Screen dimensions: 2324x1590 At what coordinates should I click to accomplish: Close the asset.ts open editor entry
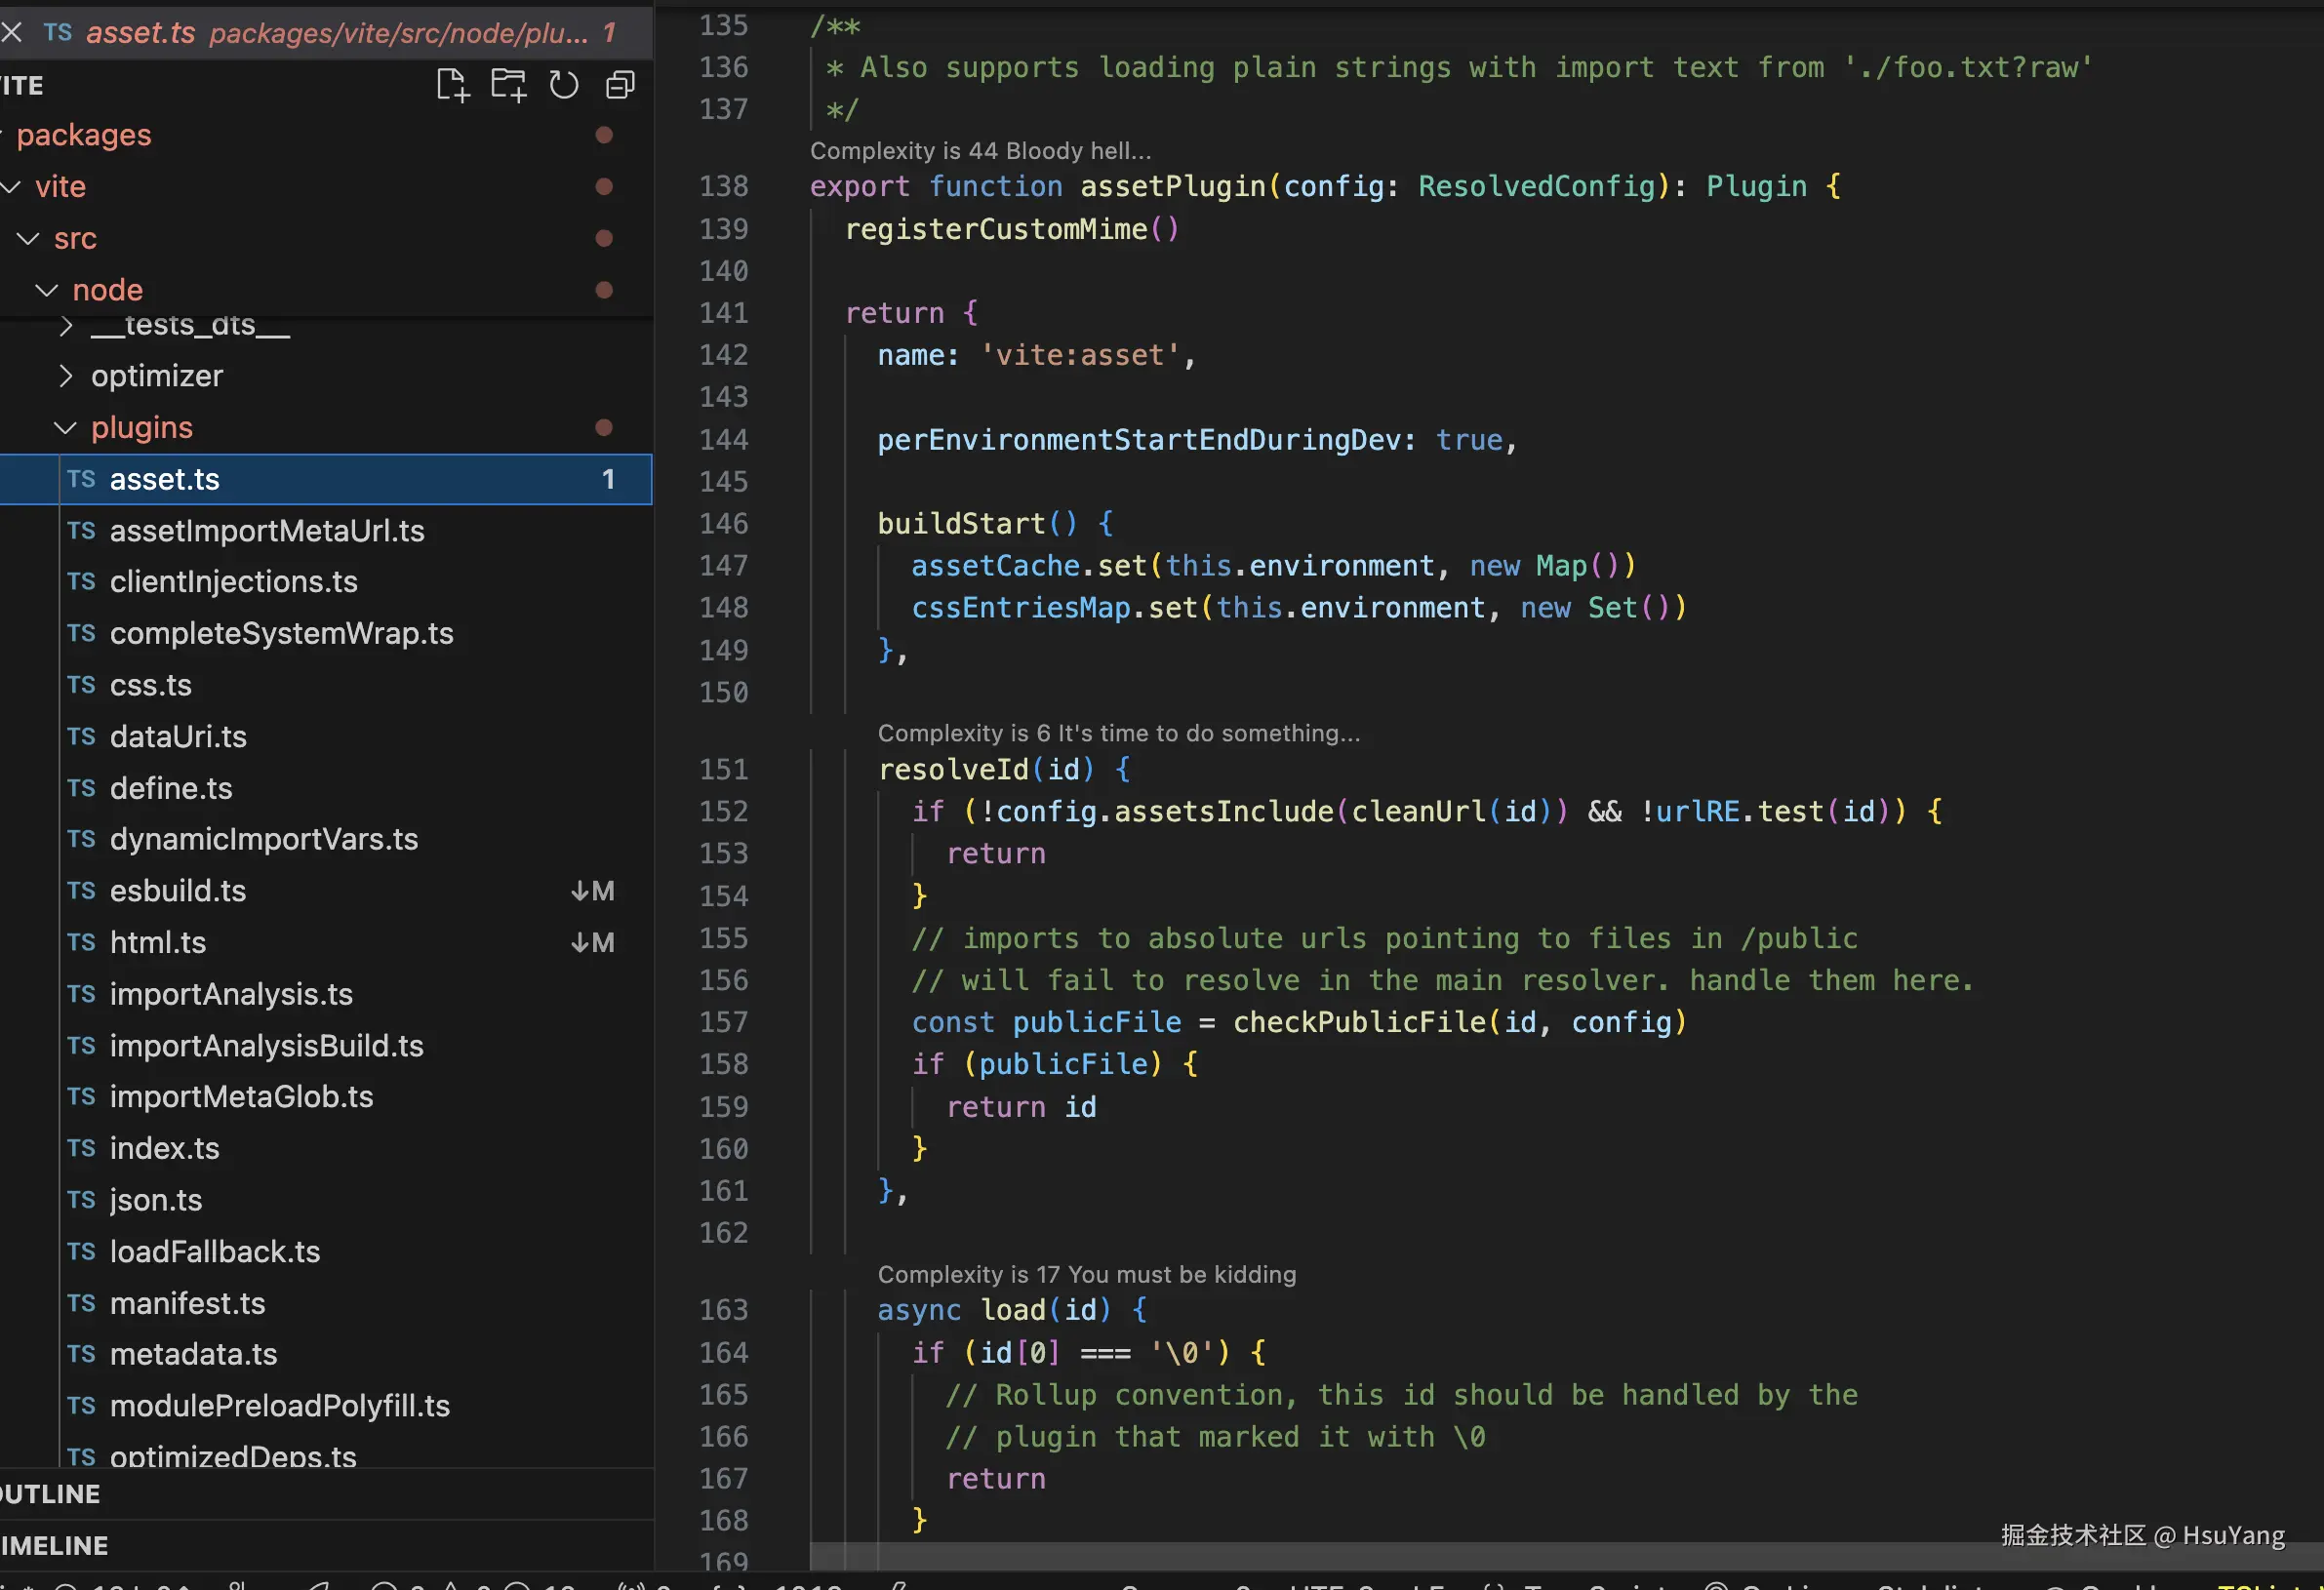12,32
